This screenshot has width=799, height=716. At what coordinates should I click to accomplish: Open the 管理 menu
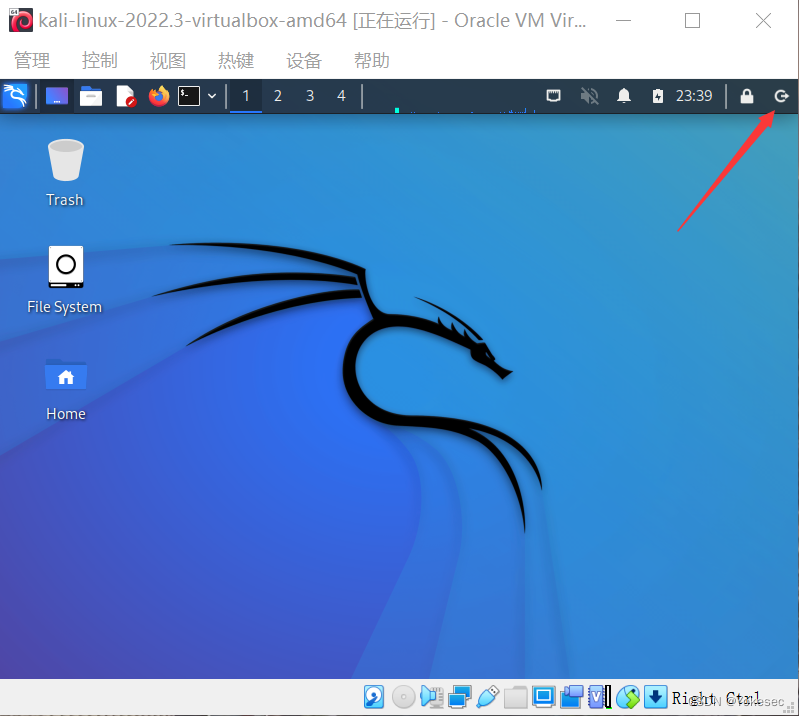[x=32, y=61]
